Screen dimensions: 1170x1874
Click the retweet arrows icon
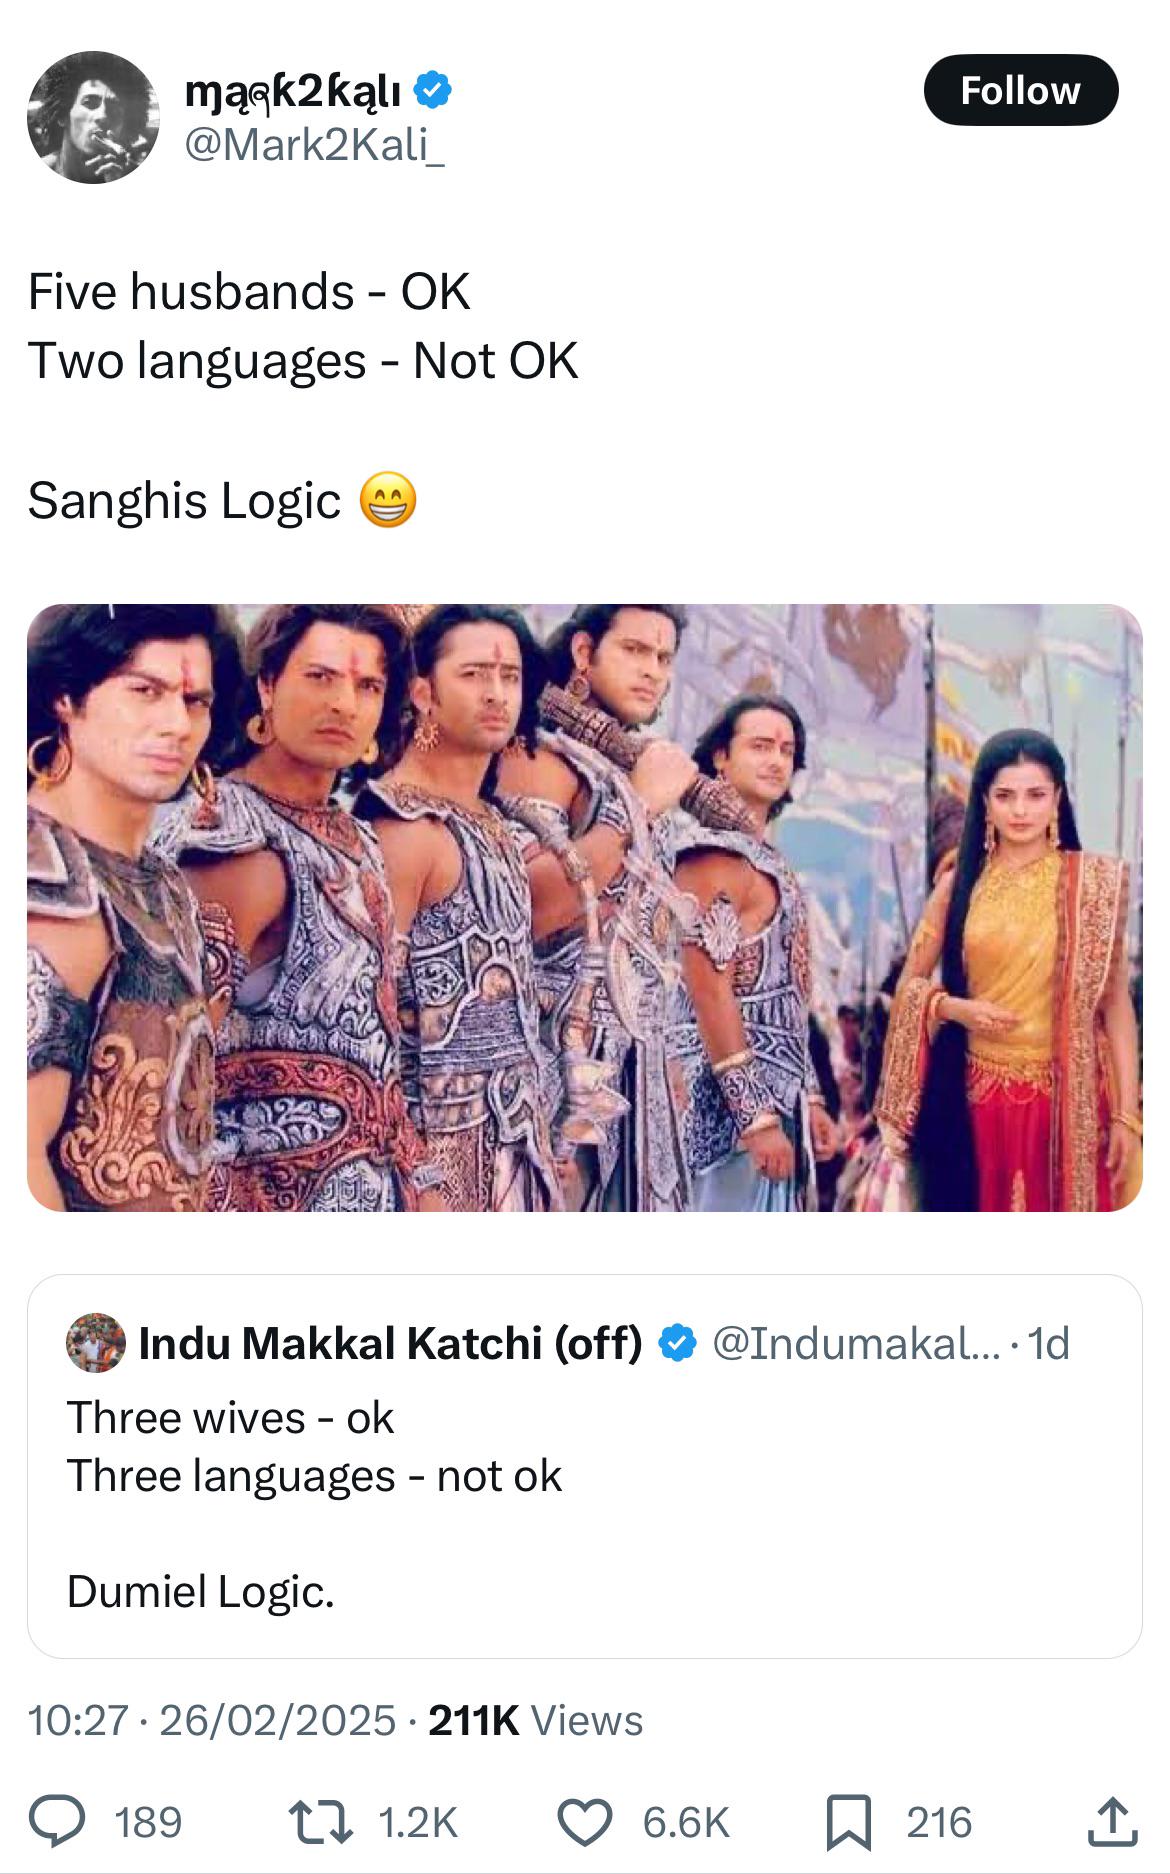(x=320, y=1821)
